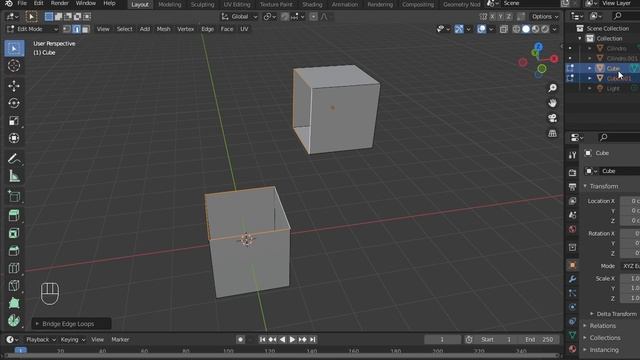Click the blue Z axis gizmo ball
Image resolution: width=640 pixels, height=360 pixels.
pyautogui.click(x=538, y=47)
